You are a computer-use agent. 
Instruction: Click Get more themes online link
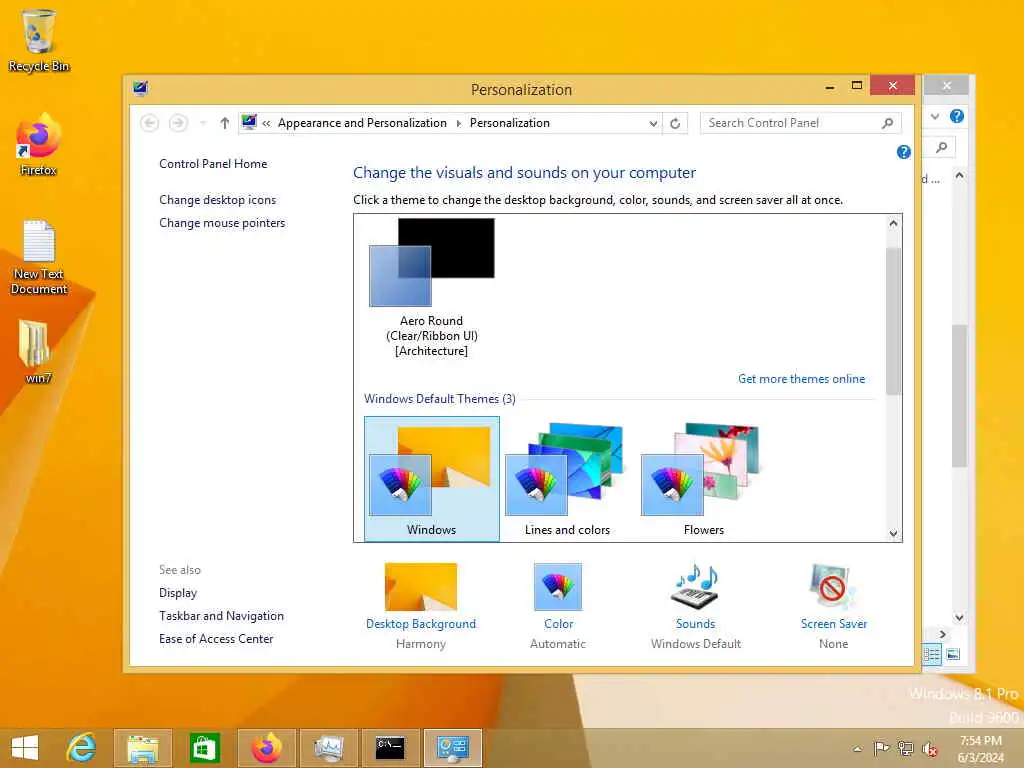tap(801, 379)
